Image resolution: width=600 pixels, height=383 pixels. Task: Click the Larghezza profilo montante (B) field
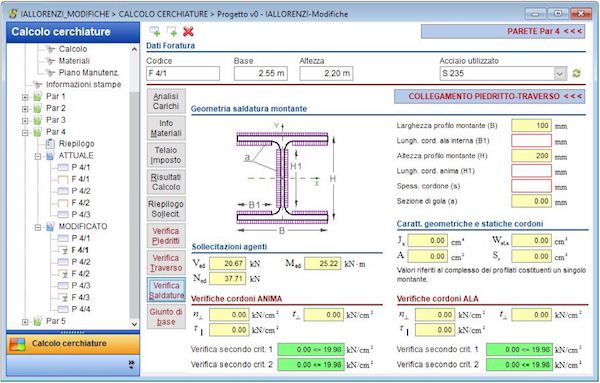click(532, 125)
